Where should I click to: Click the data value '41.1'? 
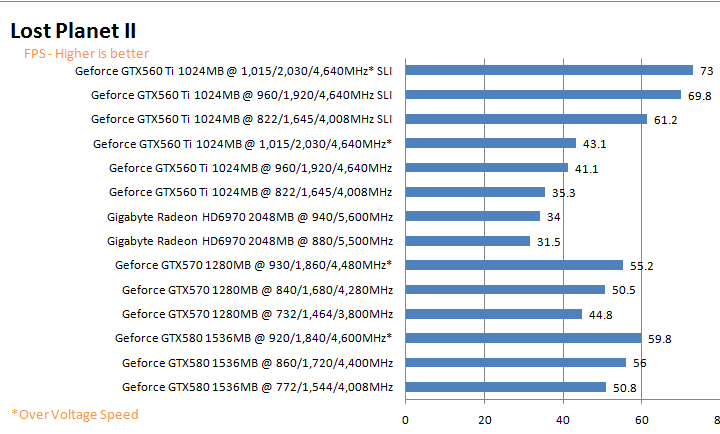point(586,169)
